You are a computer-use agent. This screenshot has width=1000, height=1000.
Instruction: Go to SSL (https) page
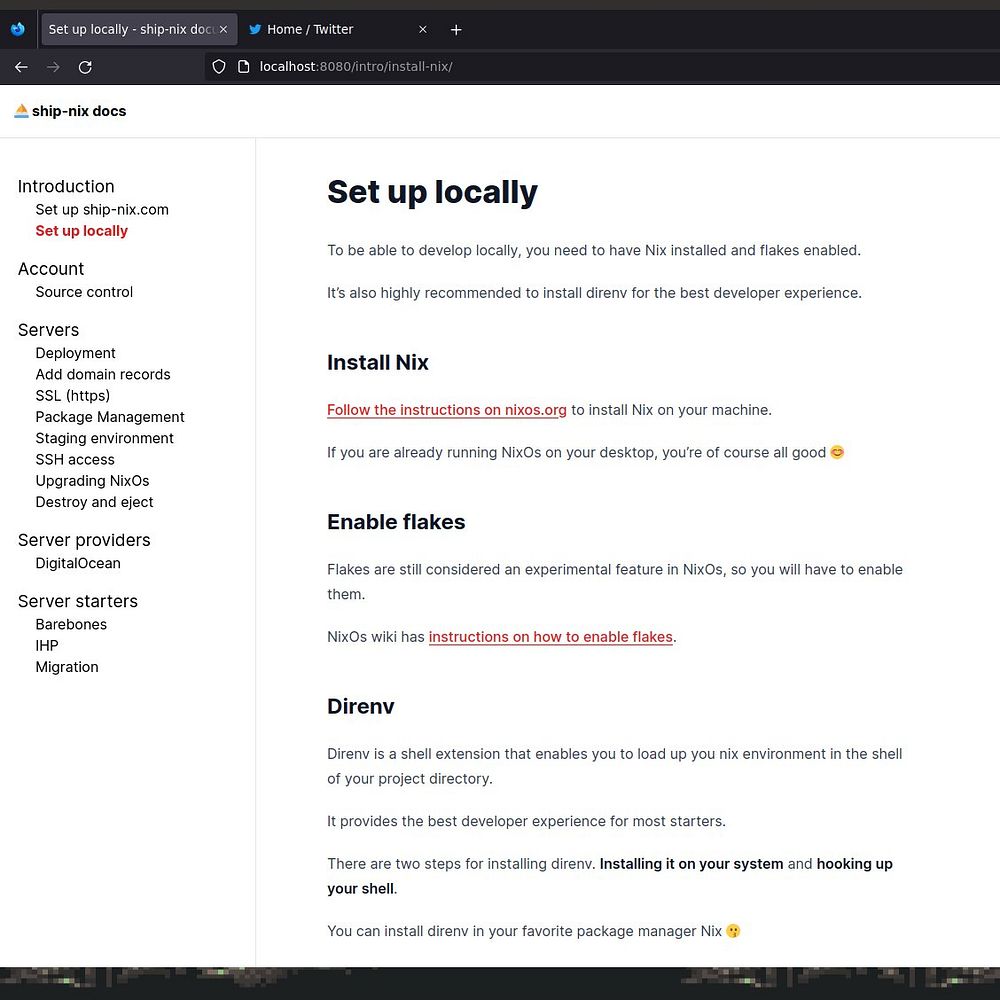73,395
